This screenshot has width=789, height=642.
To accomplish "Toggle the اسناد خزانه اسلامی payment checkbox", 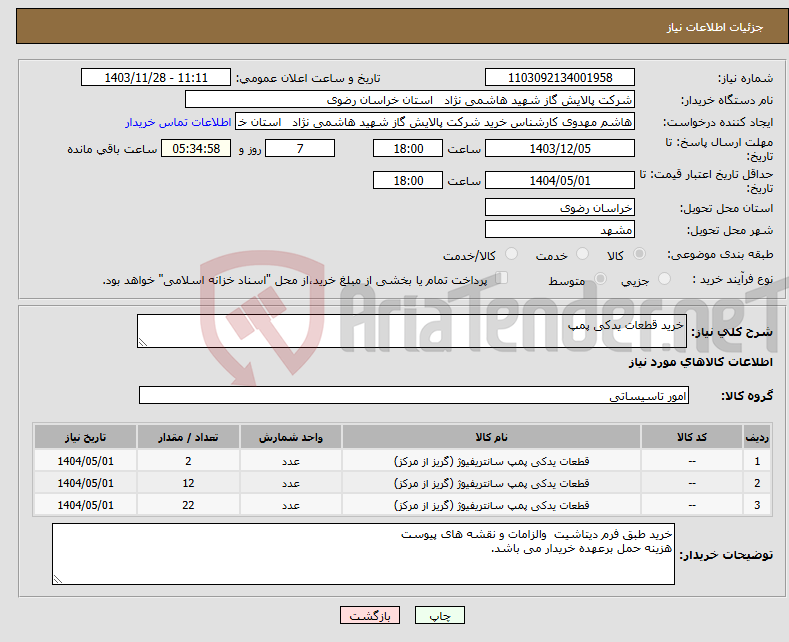I will pyautogui.click(x=501, y=278).
